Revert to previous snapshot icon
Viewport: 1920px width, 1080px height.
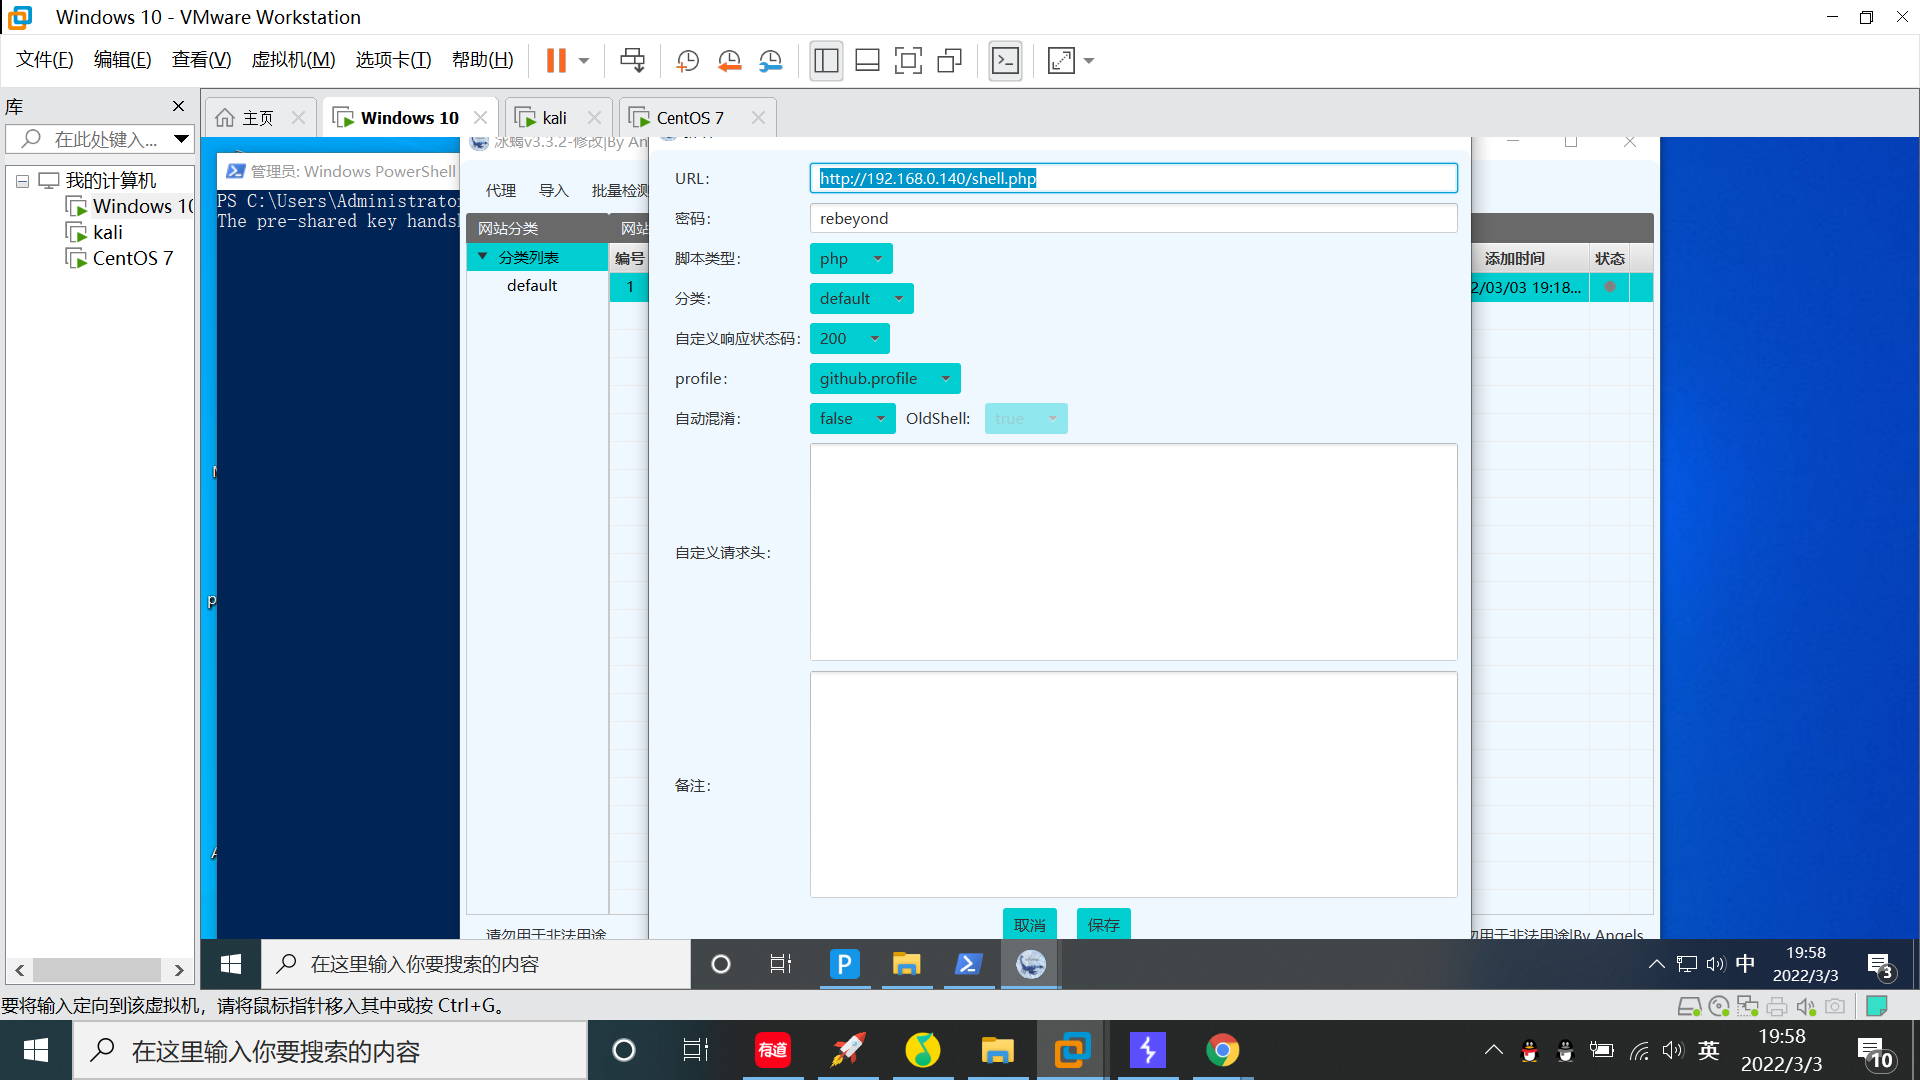click(729, 61)
